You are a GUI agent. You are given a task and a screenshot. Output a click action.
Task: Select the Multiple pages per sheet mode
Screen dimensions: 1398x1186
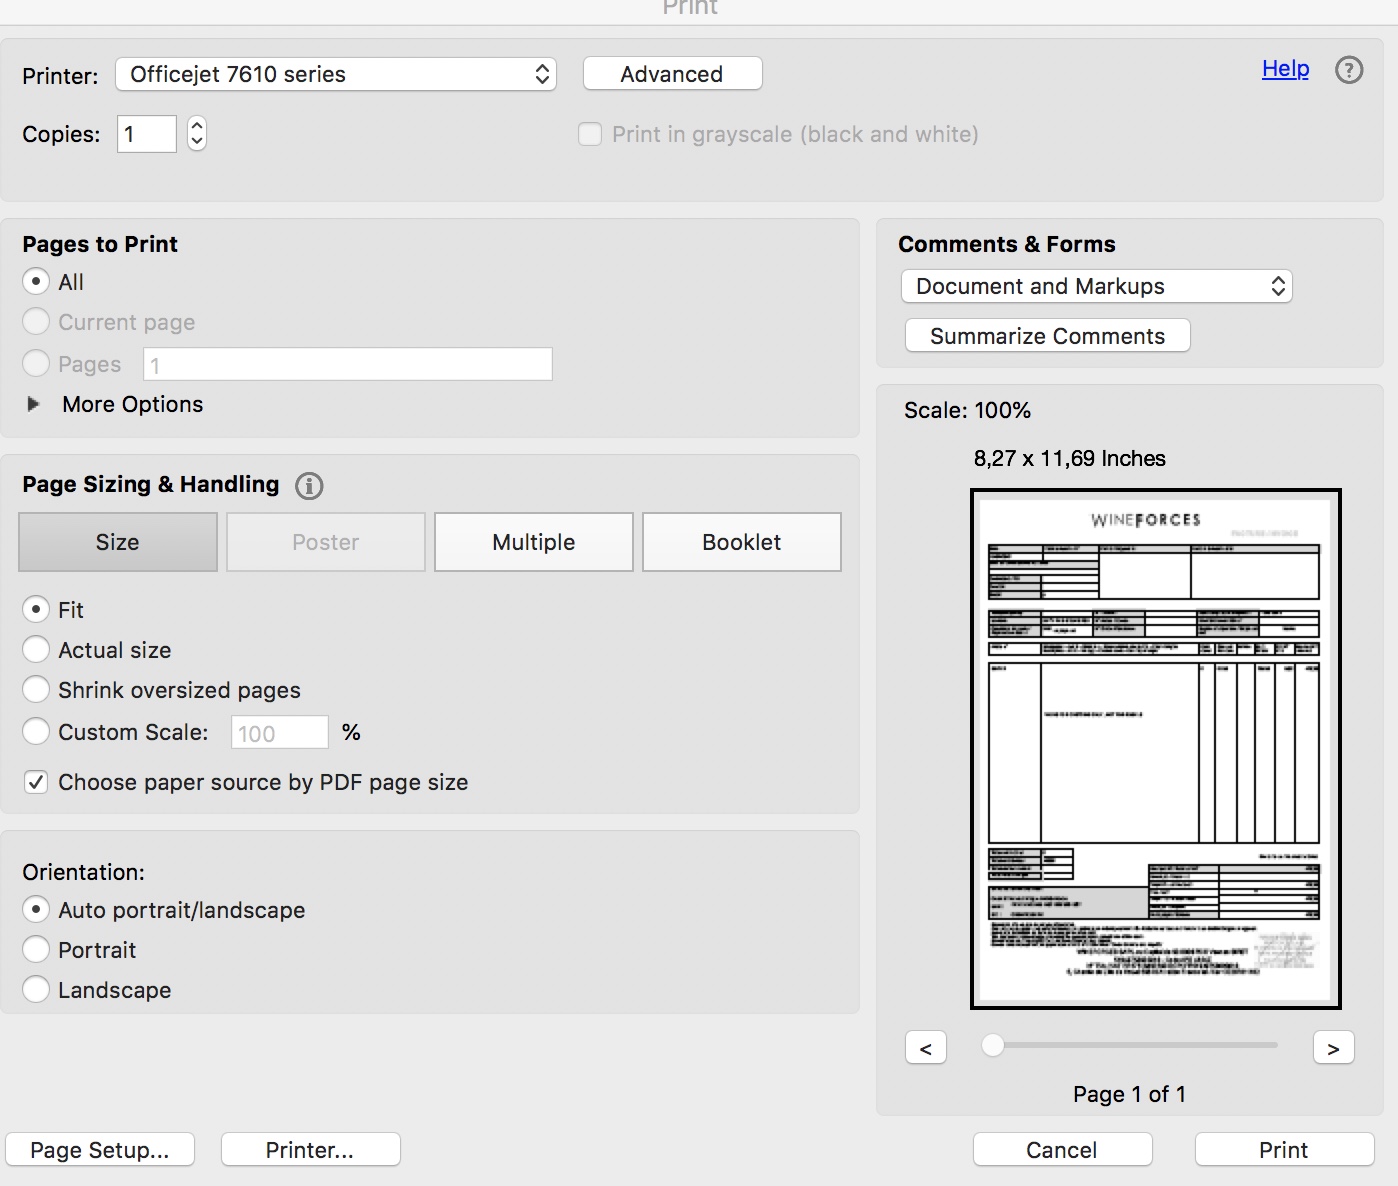point(533,542)
